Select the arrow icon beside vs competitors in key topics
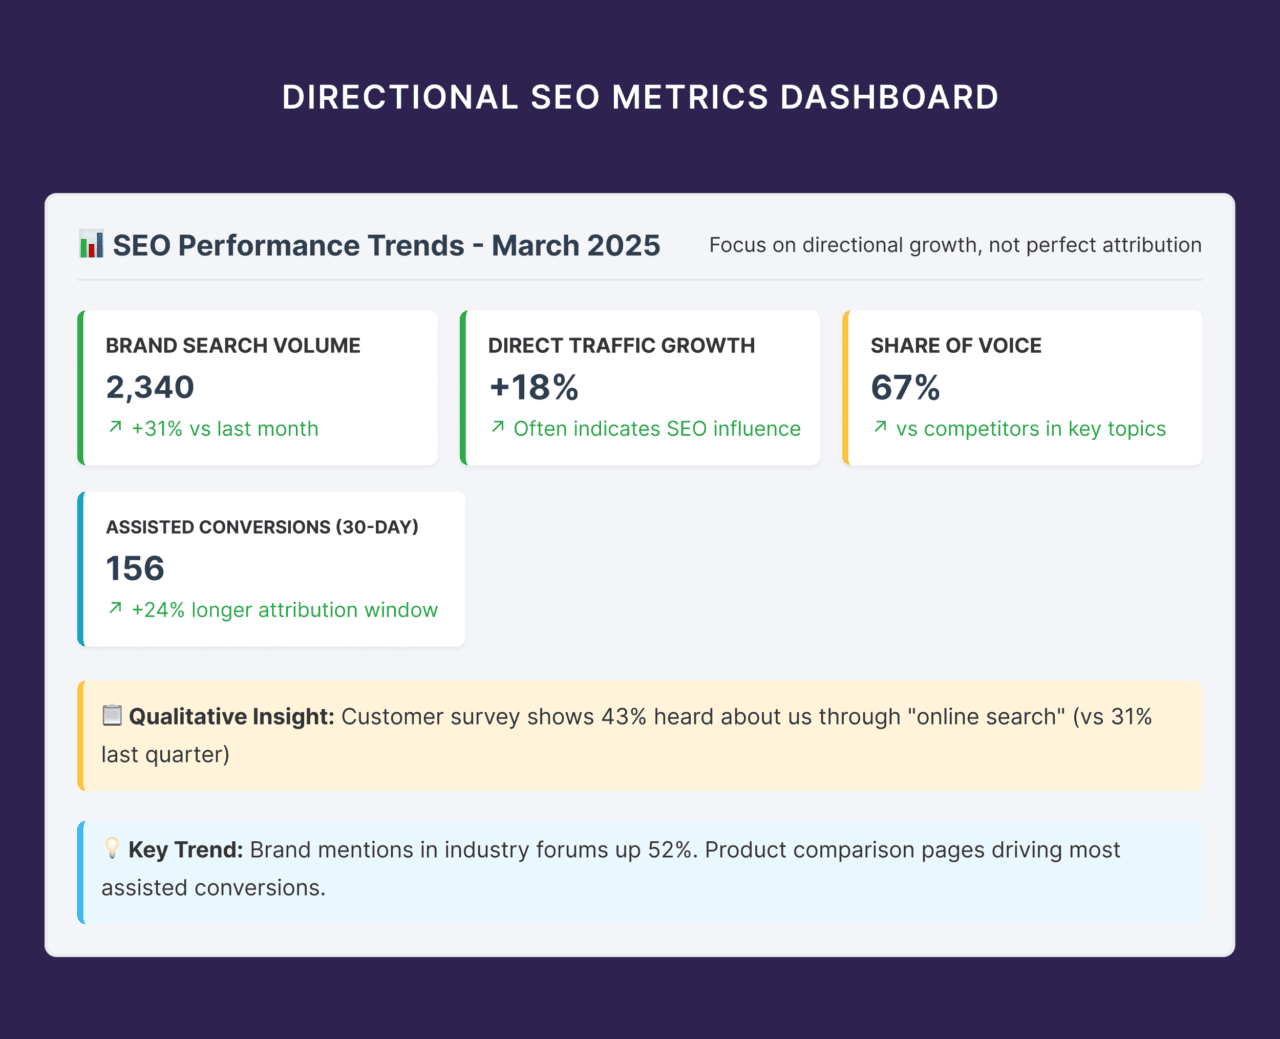Image resolution: width=1280 pixels, height=1039 pixels. 879,427
